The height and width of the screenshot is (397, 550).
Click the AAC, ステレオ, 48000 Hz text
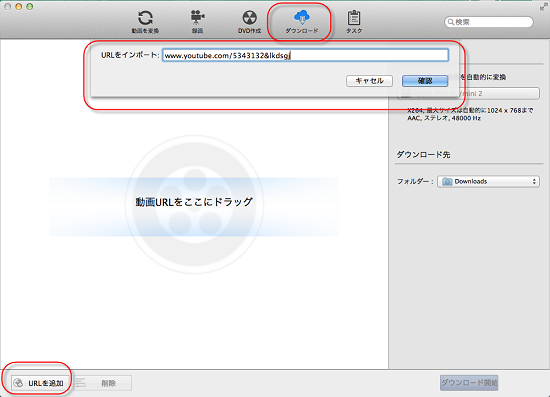[444, 118]
